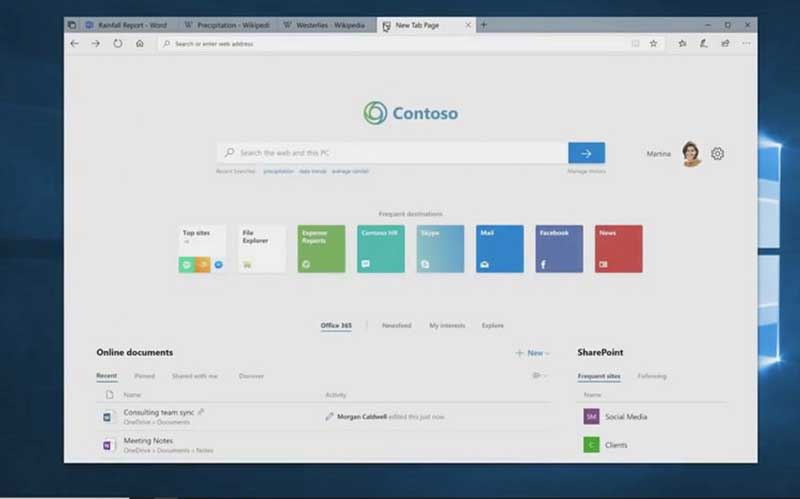Open the Social Media SharePoint site
Screen dimensions: 800x499
click(616, 417)
